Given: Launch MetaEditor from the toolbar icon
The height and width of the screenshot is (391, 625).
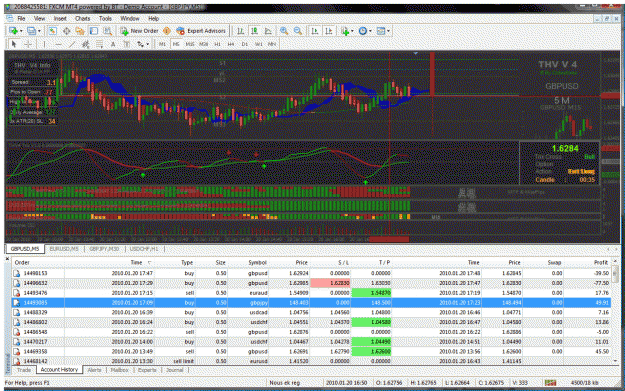Looking at the screenshot, I should click(167, 31).
